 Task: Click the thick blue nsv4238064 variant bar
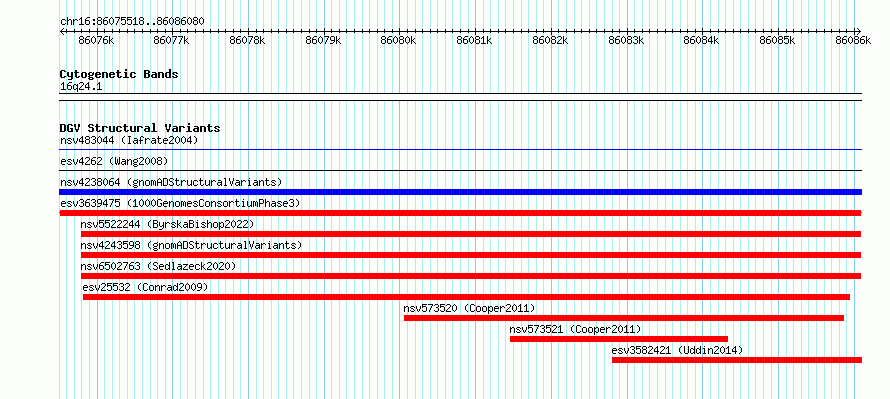click(x=460, y=192)
